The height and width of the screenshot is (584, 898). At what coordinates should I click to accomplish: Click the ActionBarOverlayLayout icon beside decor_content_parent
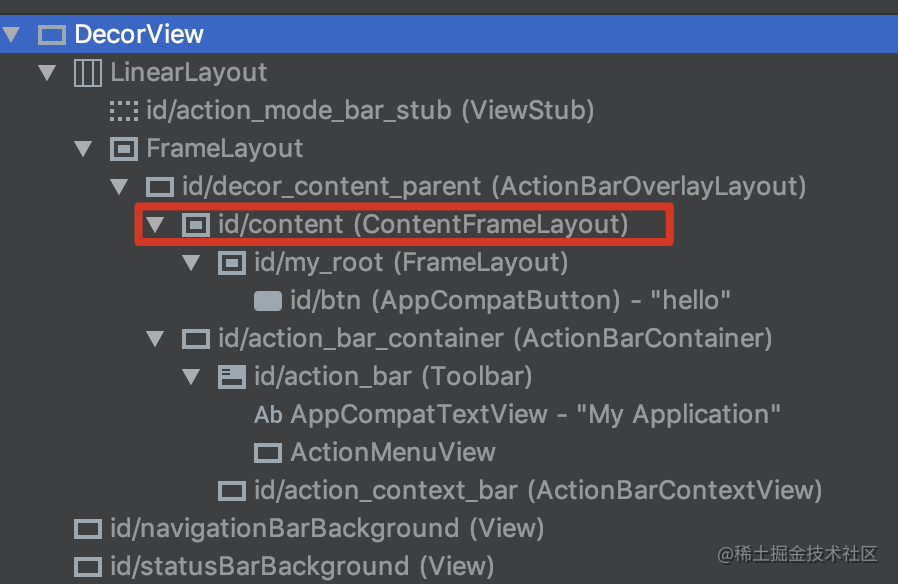[158, 186]
